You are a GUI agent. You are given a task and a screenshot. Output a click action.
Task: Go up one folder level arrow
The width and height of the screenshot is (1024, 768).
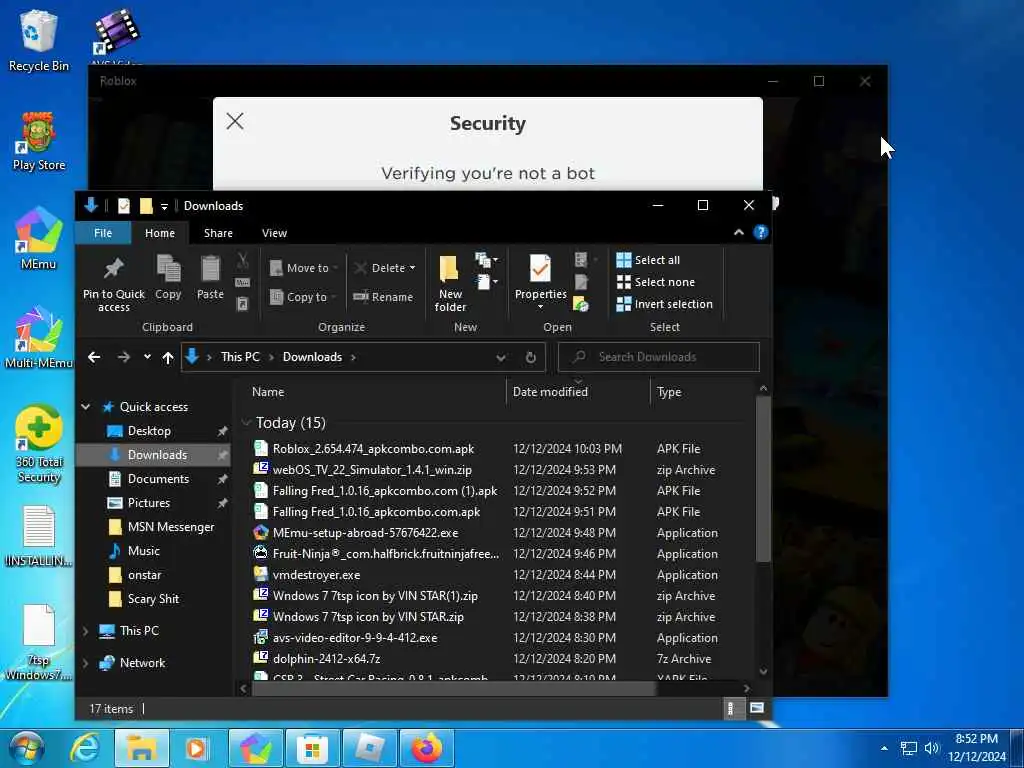pyautogui.click(x=168, y=357)
